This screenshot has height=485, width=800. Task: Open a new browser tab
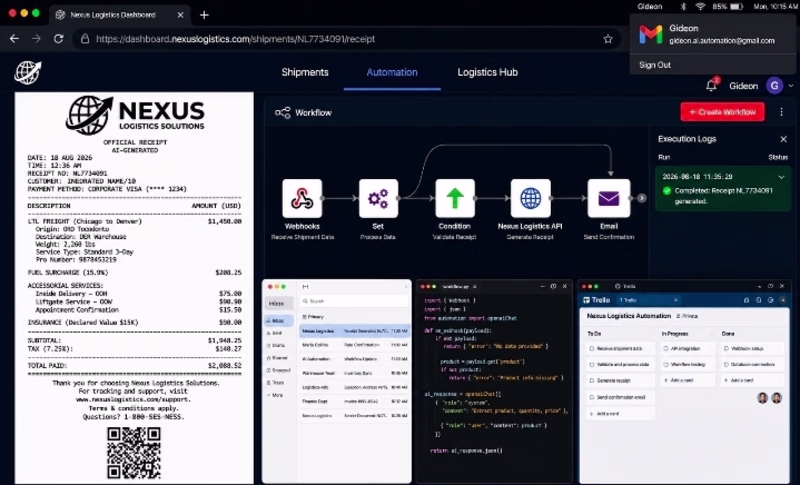click(x=204, y=15)
